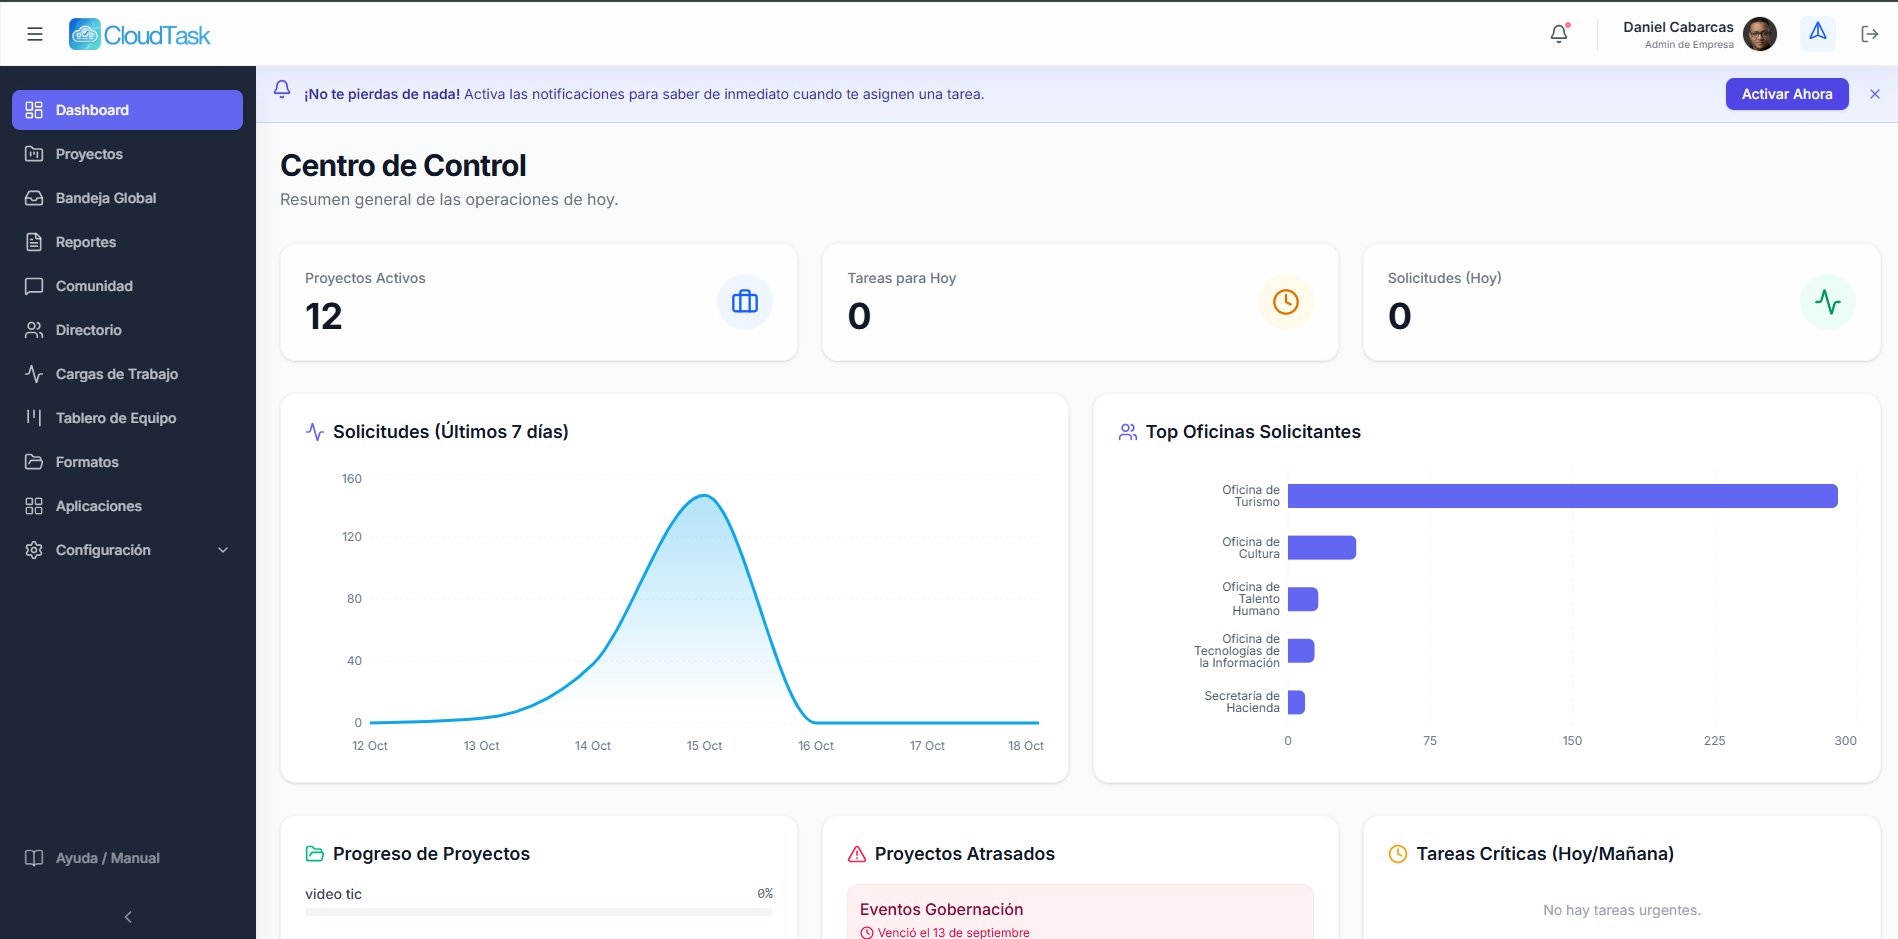Image resolution: width=1898 pixels, height=939 pixels.
Task: Open Proyectos in sidebar
Action: [x=127, y=154]
